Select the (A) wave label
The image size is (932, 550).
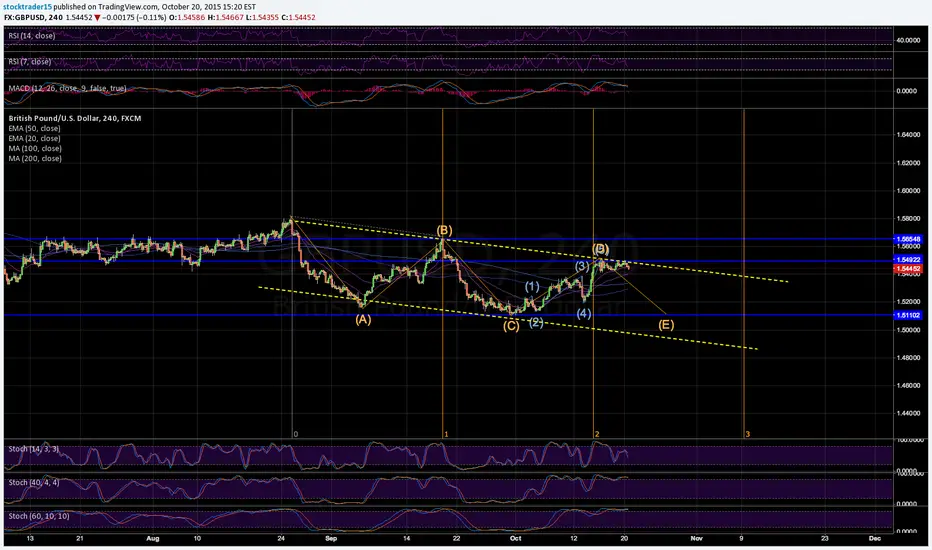pos(363,319)
